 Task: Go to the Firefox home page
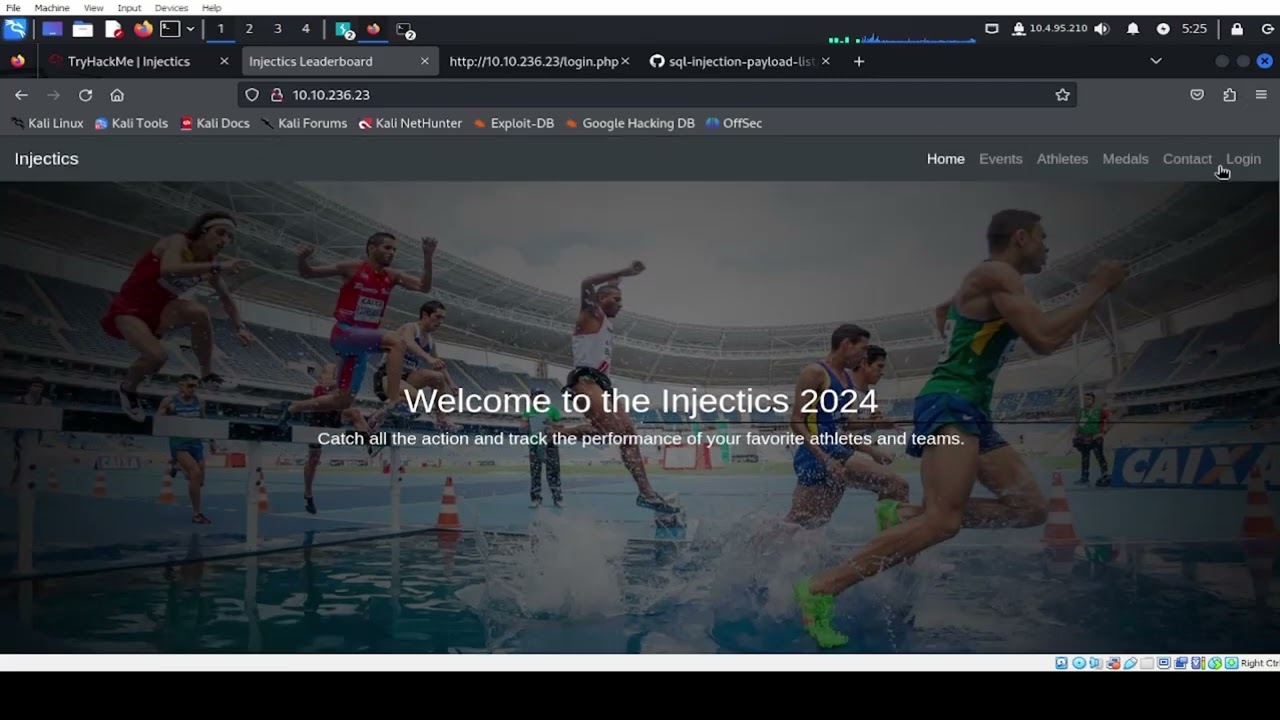tap(117, 95)
